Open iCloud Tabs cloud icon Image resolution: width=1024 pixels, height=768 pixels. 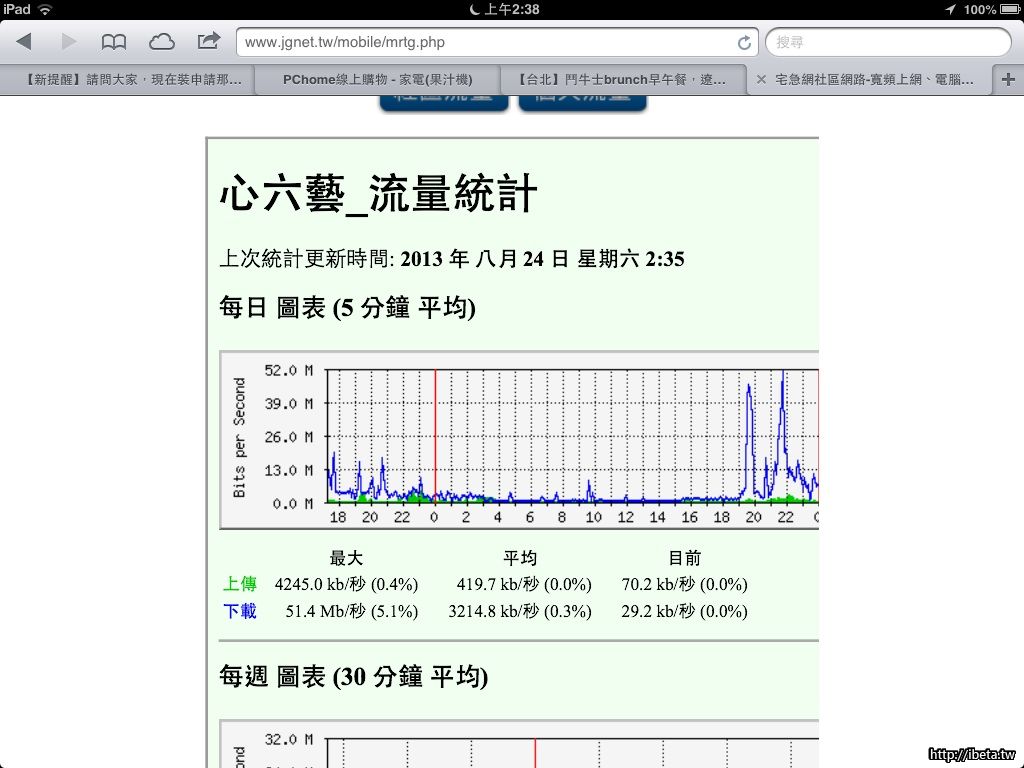tap(161, 42)
